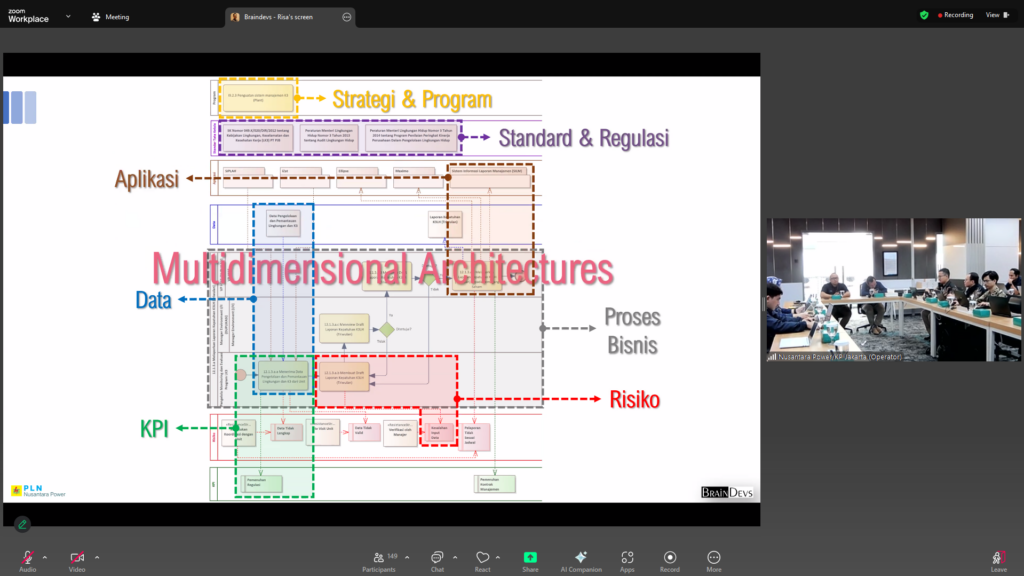This screenshot has height=576, width=1024.
Task: Select the Nusantara Power video thumbnail
Action: tap(894, 290)
